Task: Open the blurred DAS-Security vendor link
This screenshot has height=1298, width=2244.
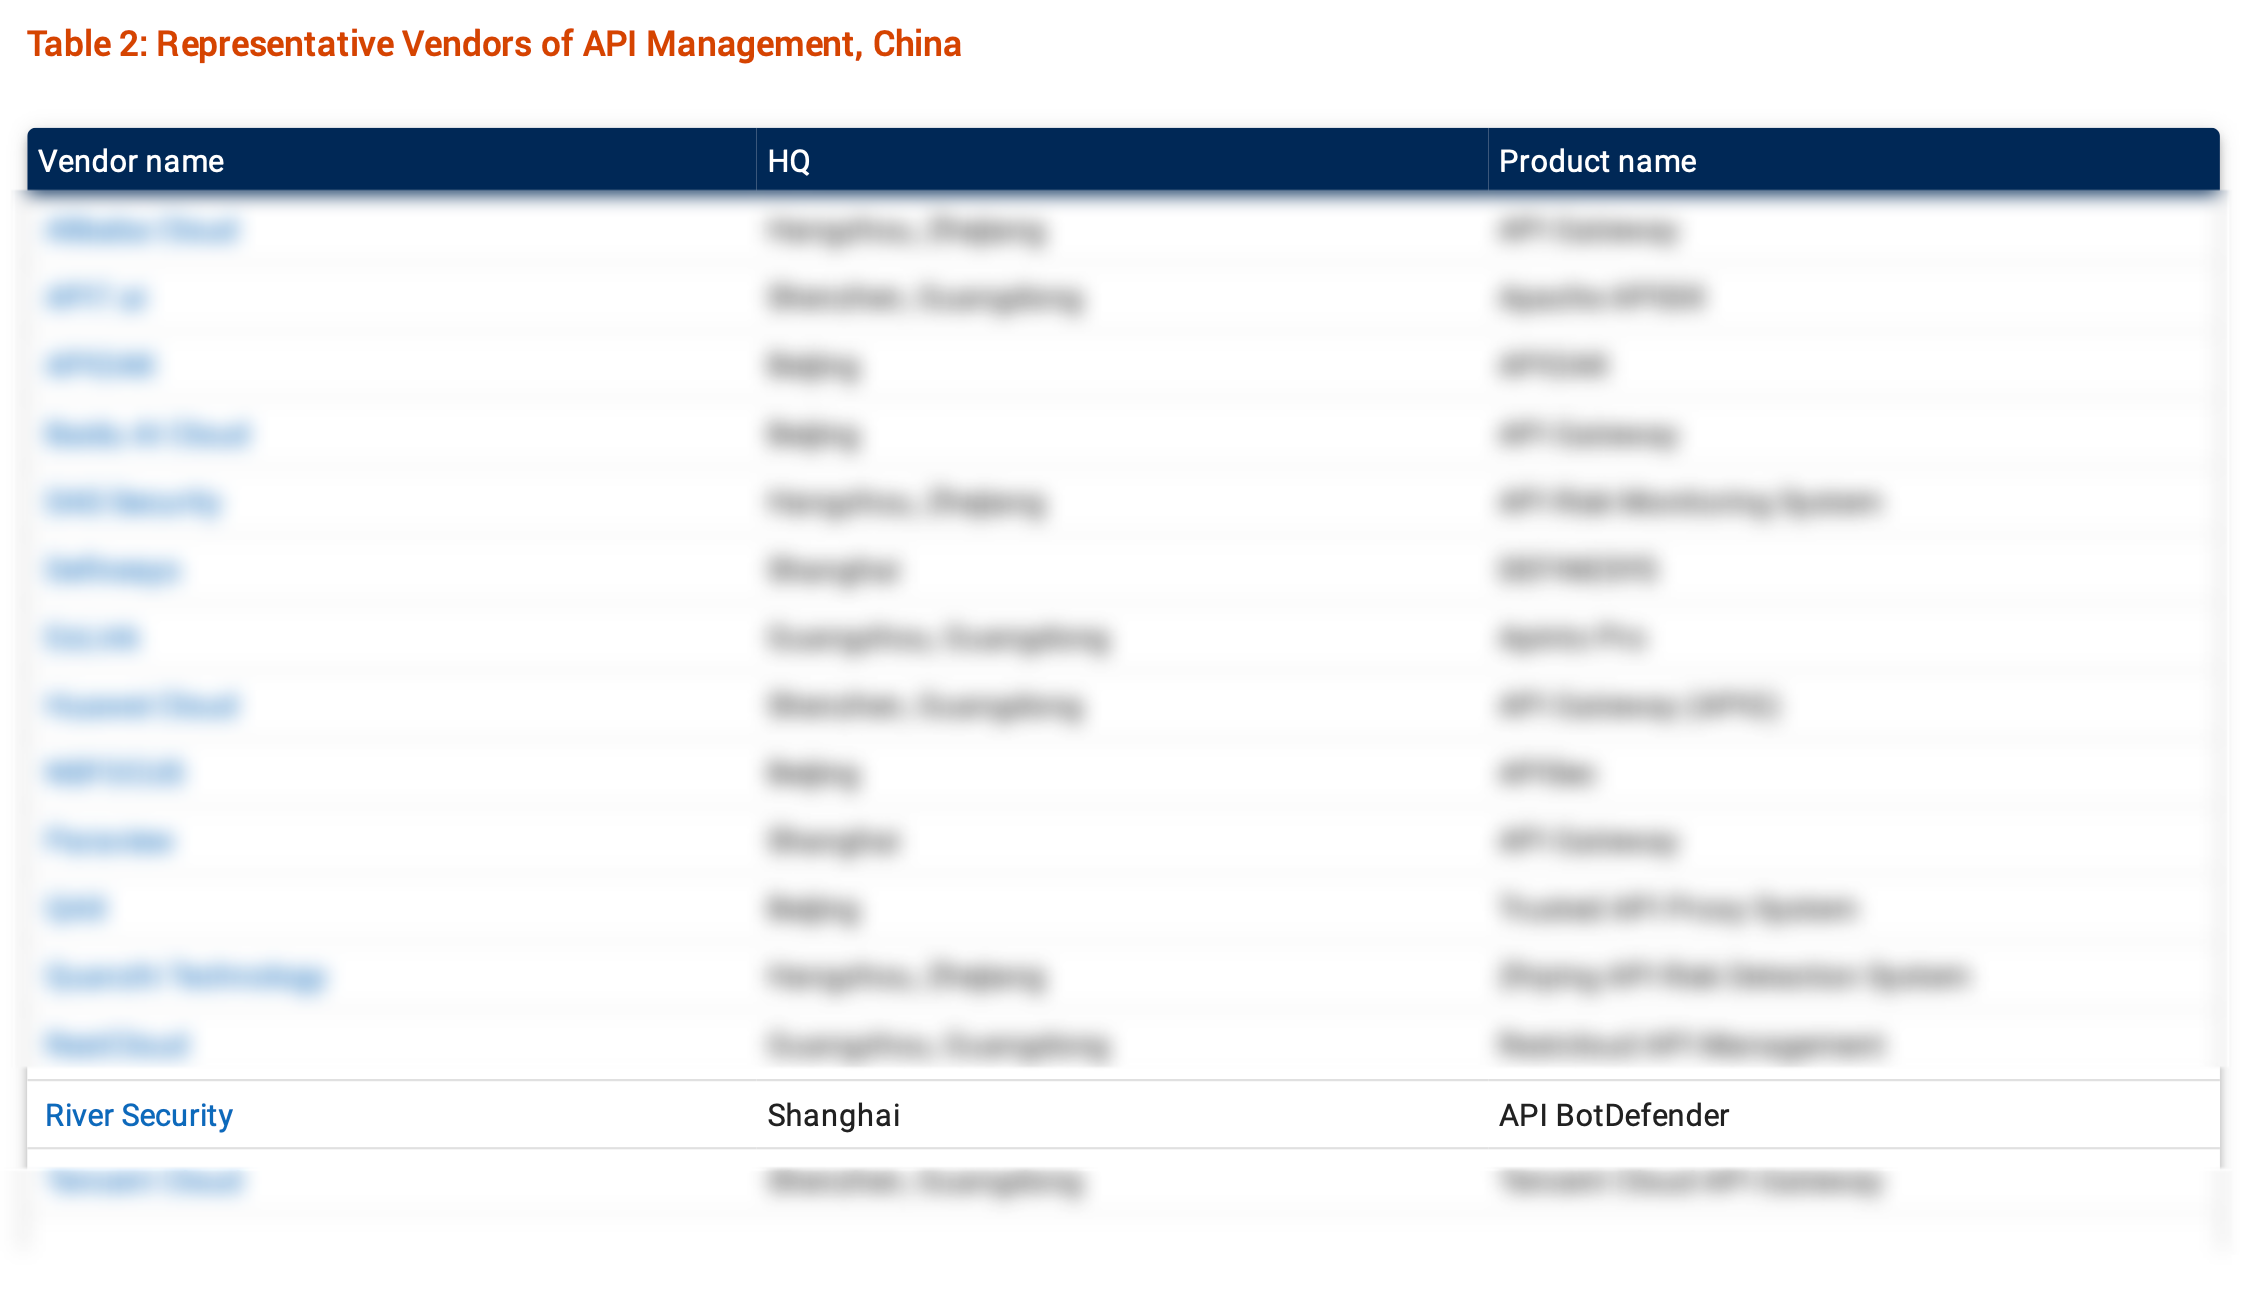Action: (133, 502)
